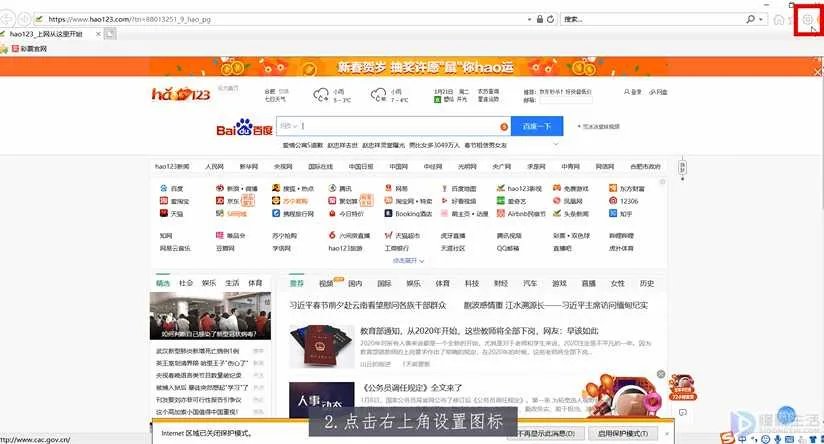Click the Sogou input method S icon in tray

coord(727,438)
